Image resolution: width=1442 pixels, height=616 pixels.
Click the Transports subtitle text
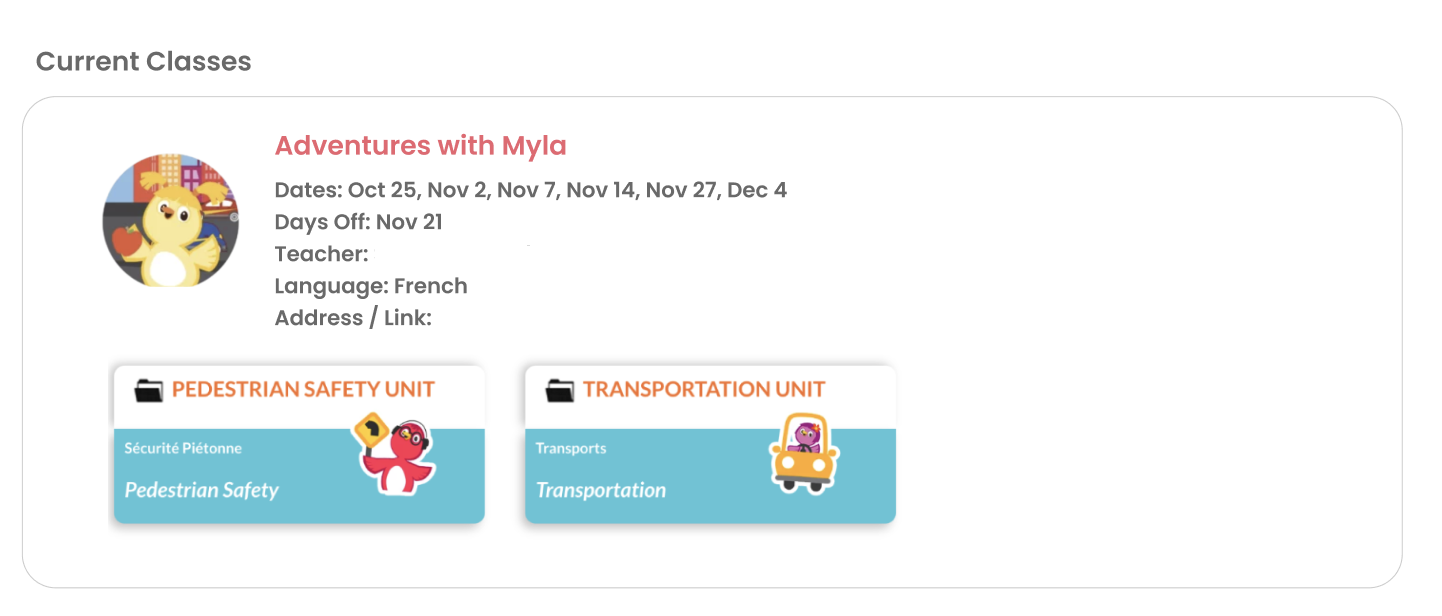pyautogui.click(x=571, y=448)
